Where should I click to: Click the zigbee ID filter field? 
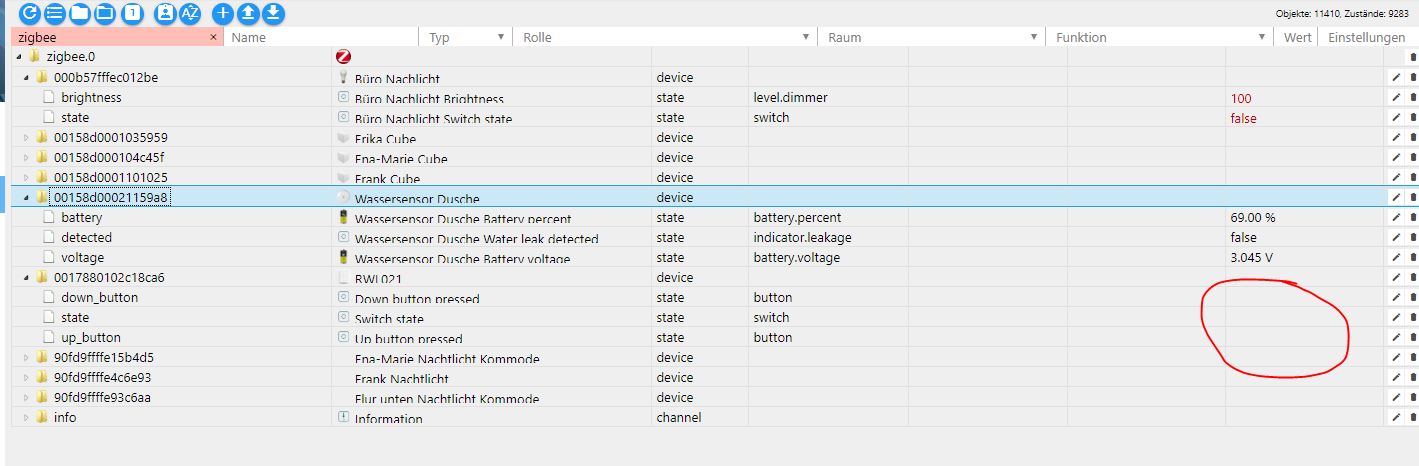(x=110, y=37)
